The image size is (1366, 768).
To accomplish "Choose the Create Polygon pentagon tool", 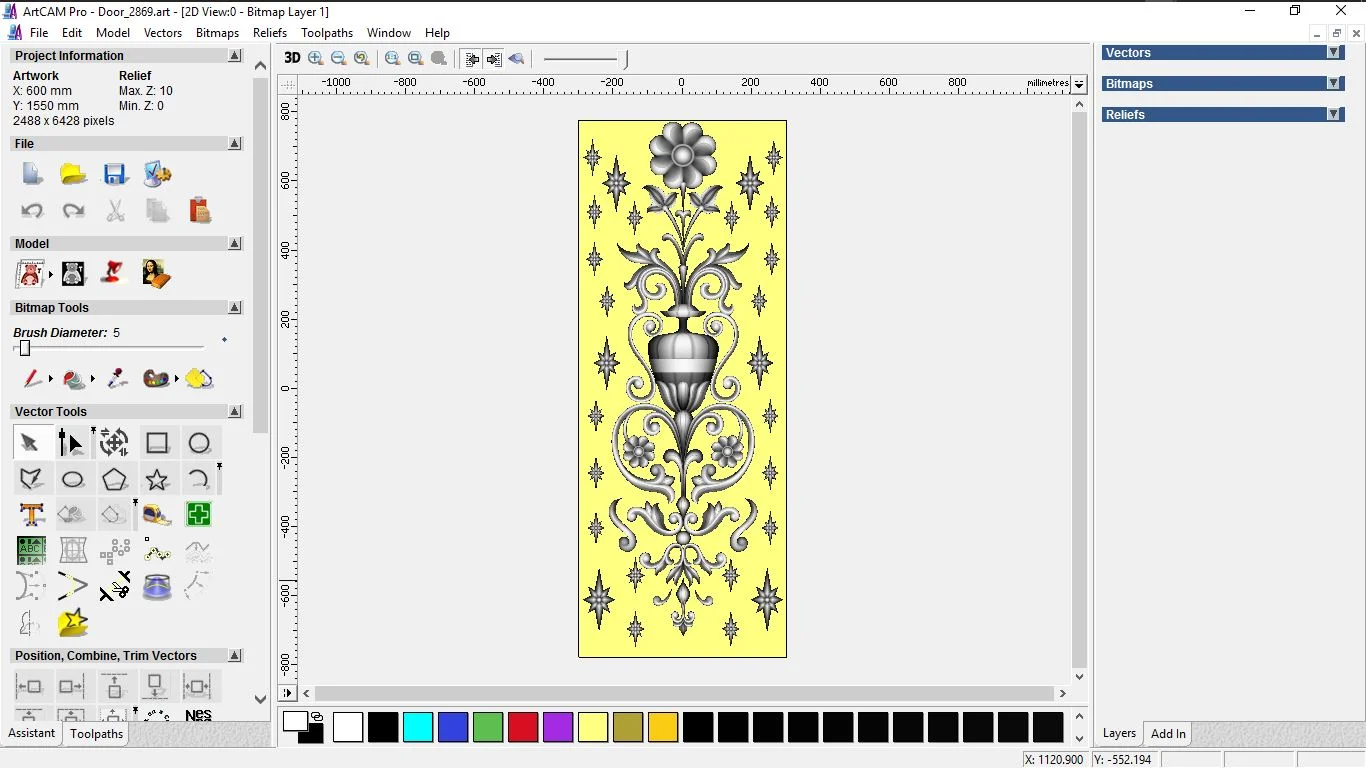I will (x=115, y=480).
